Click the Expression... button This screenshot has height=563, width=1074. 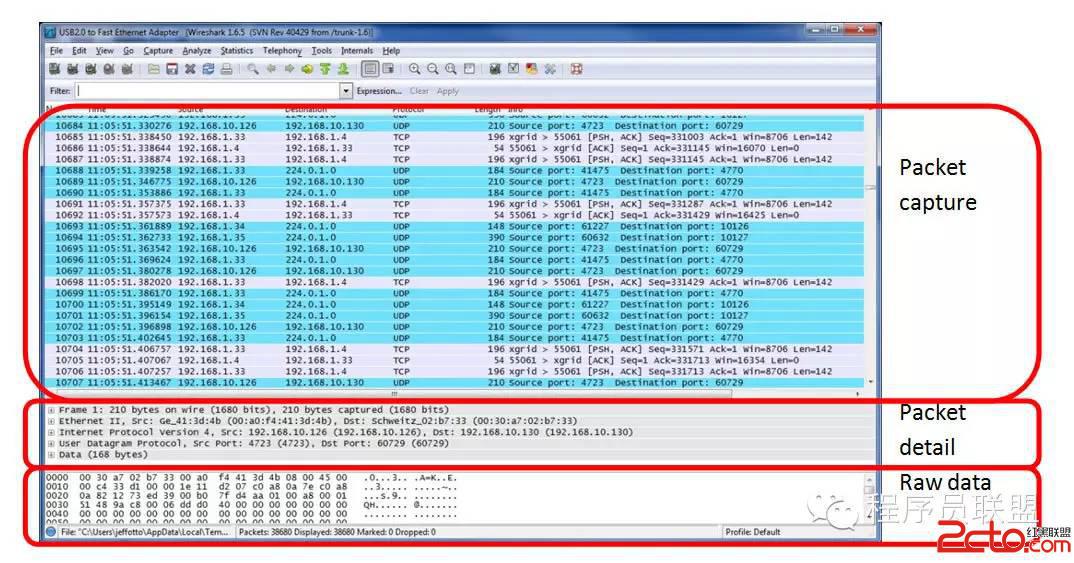(379, 91)
